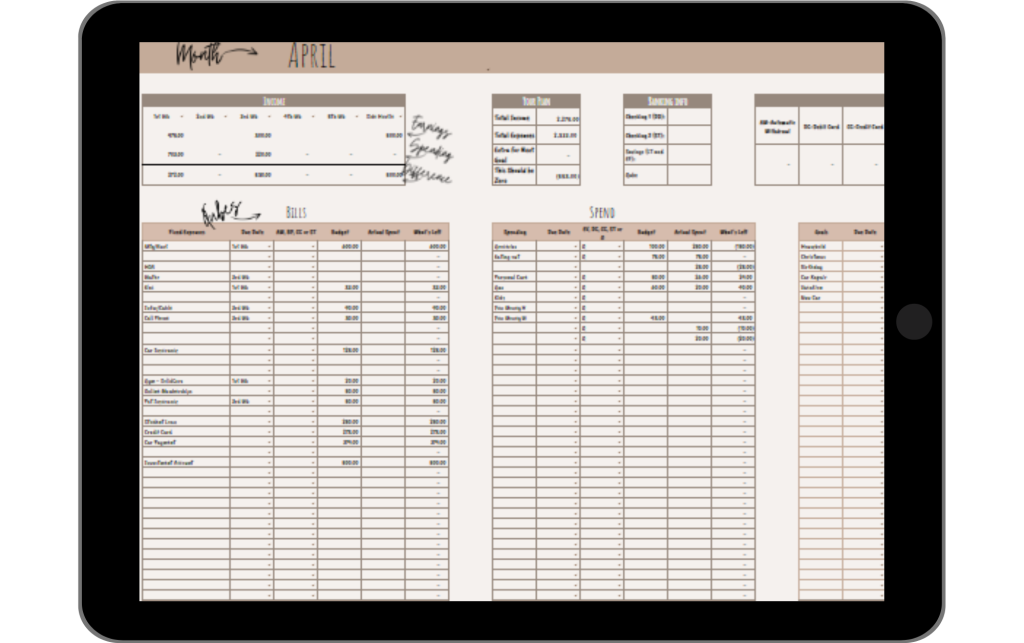Viewport: 1024px width, 643px height.
Task: Click the April month title cell
Action: (311, 57)
